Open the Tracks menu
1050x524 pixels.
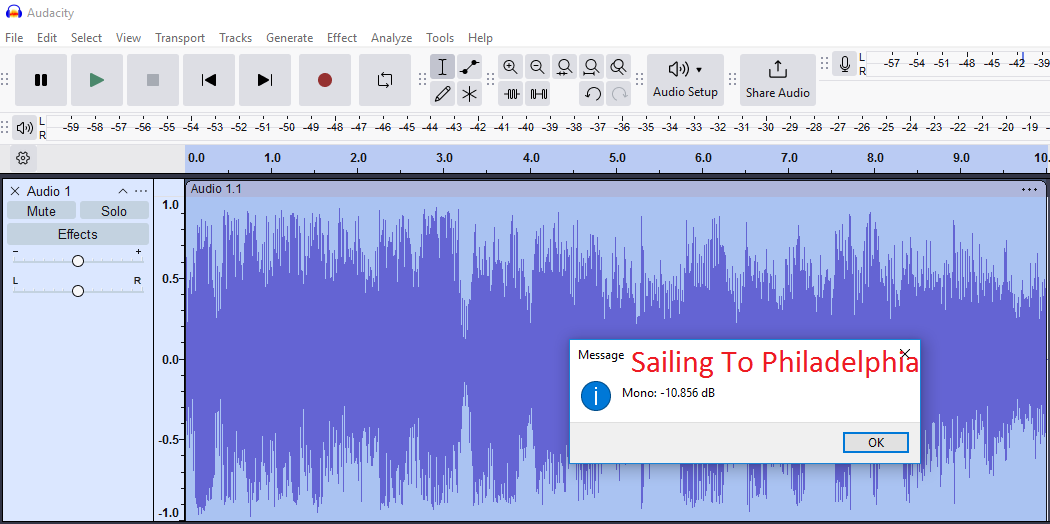236,38
